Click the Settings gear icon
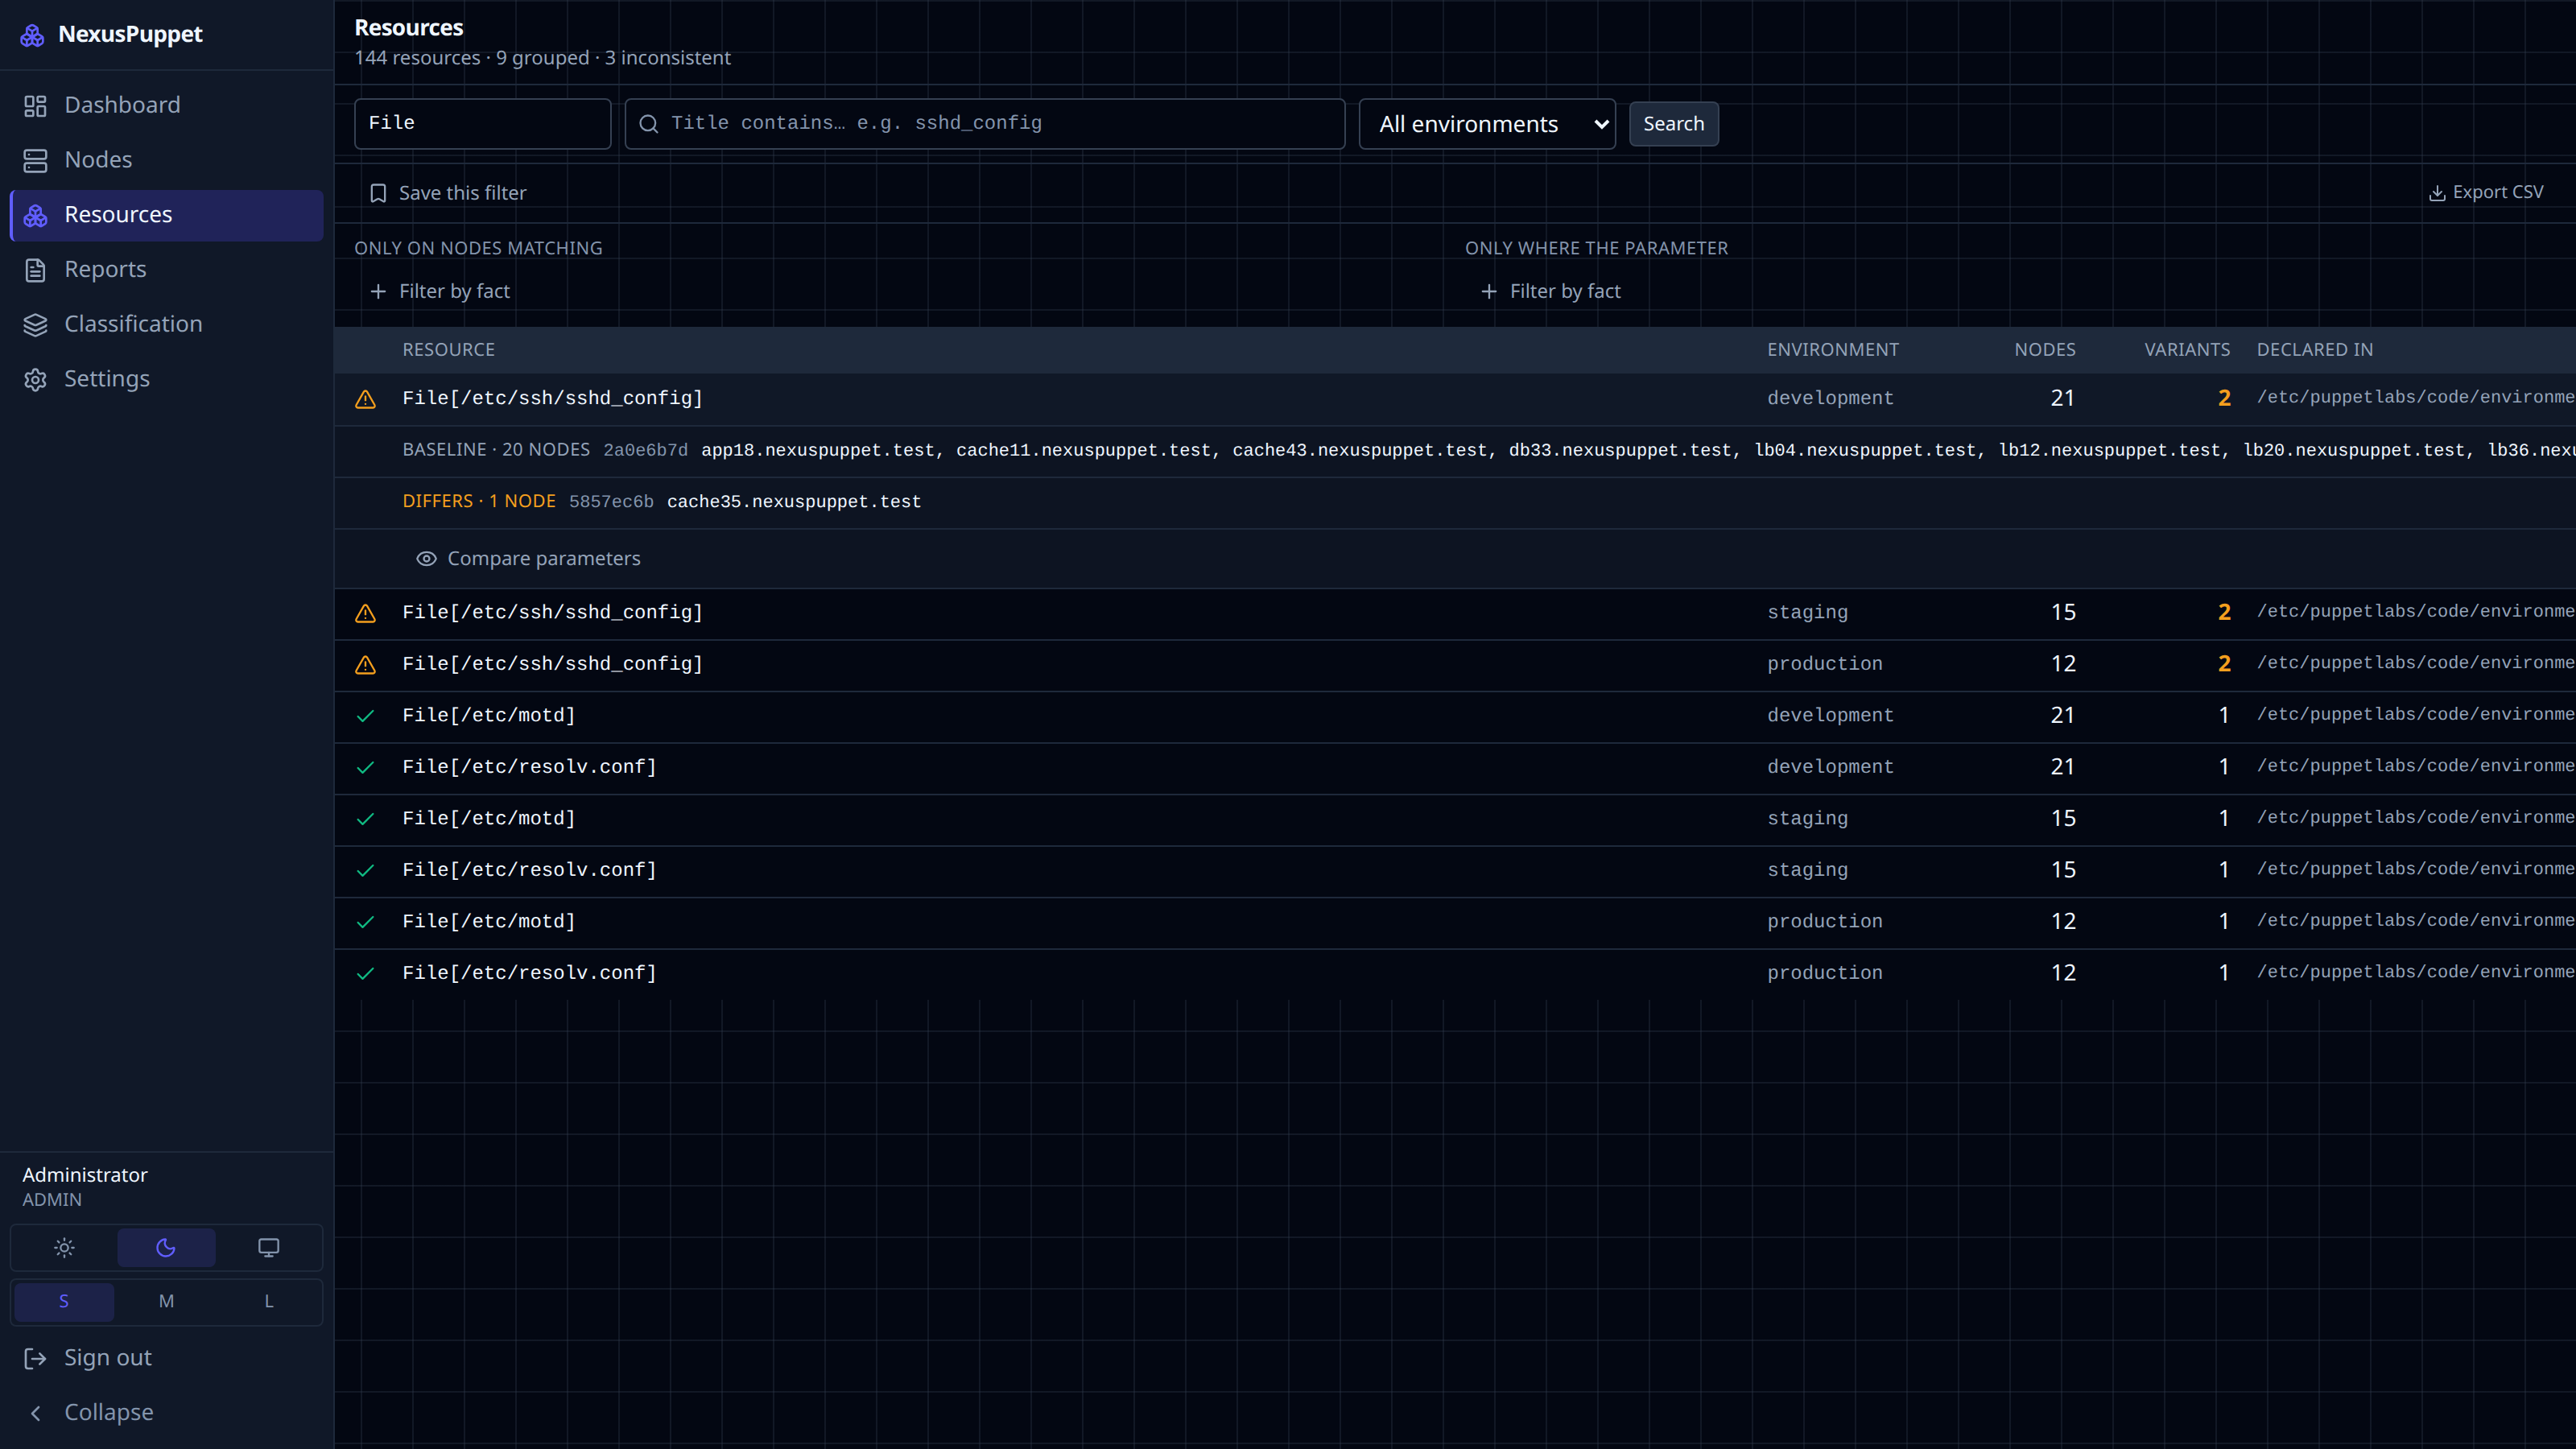Viewport: 2576px width, 1449px height. click(x=36, y=379)
